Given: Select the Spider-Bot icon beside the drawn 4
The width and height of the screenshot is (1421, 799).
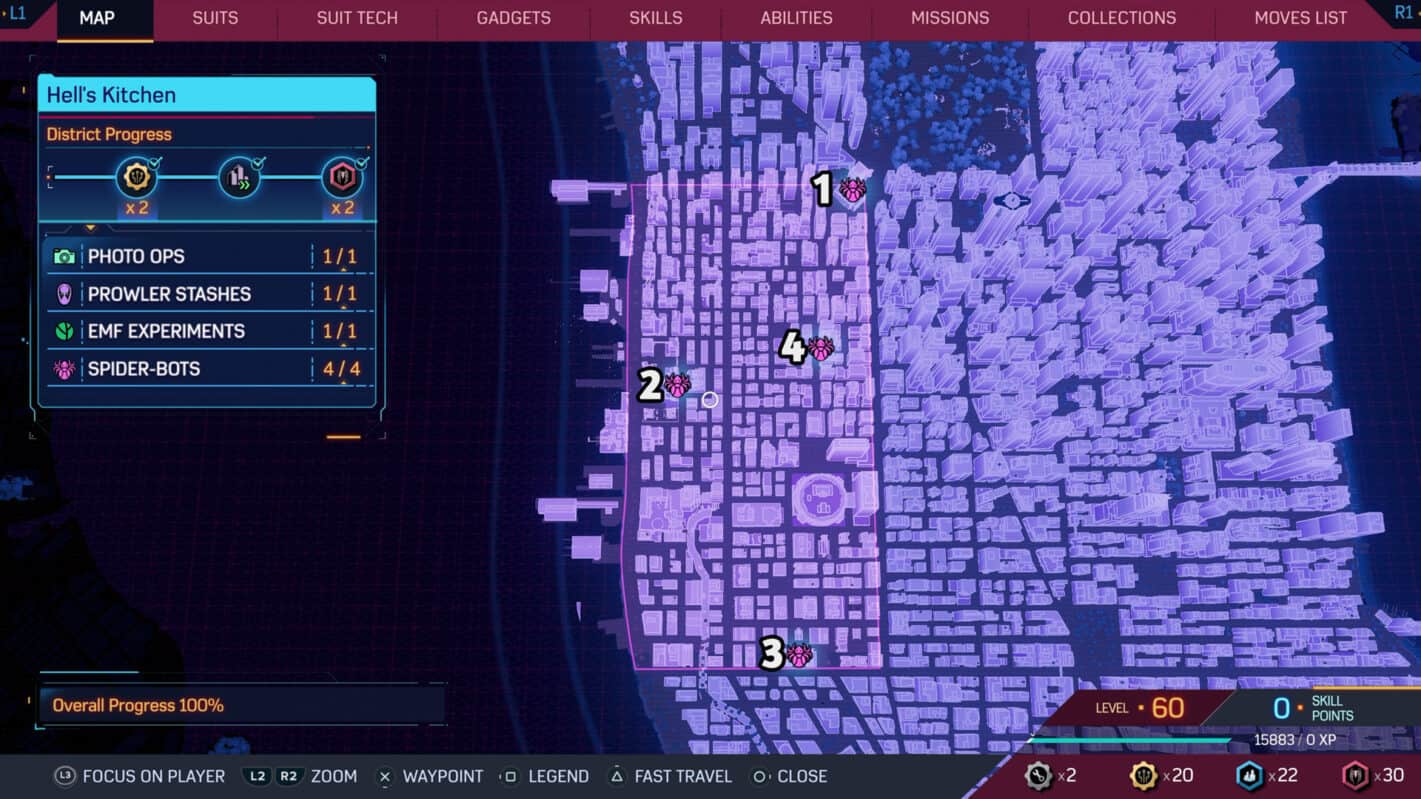Looking at the screenshot, I should pos(821,348).
